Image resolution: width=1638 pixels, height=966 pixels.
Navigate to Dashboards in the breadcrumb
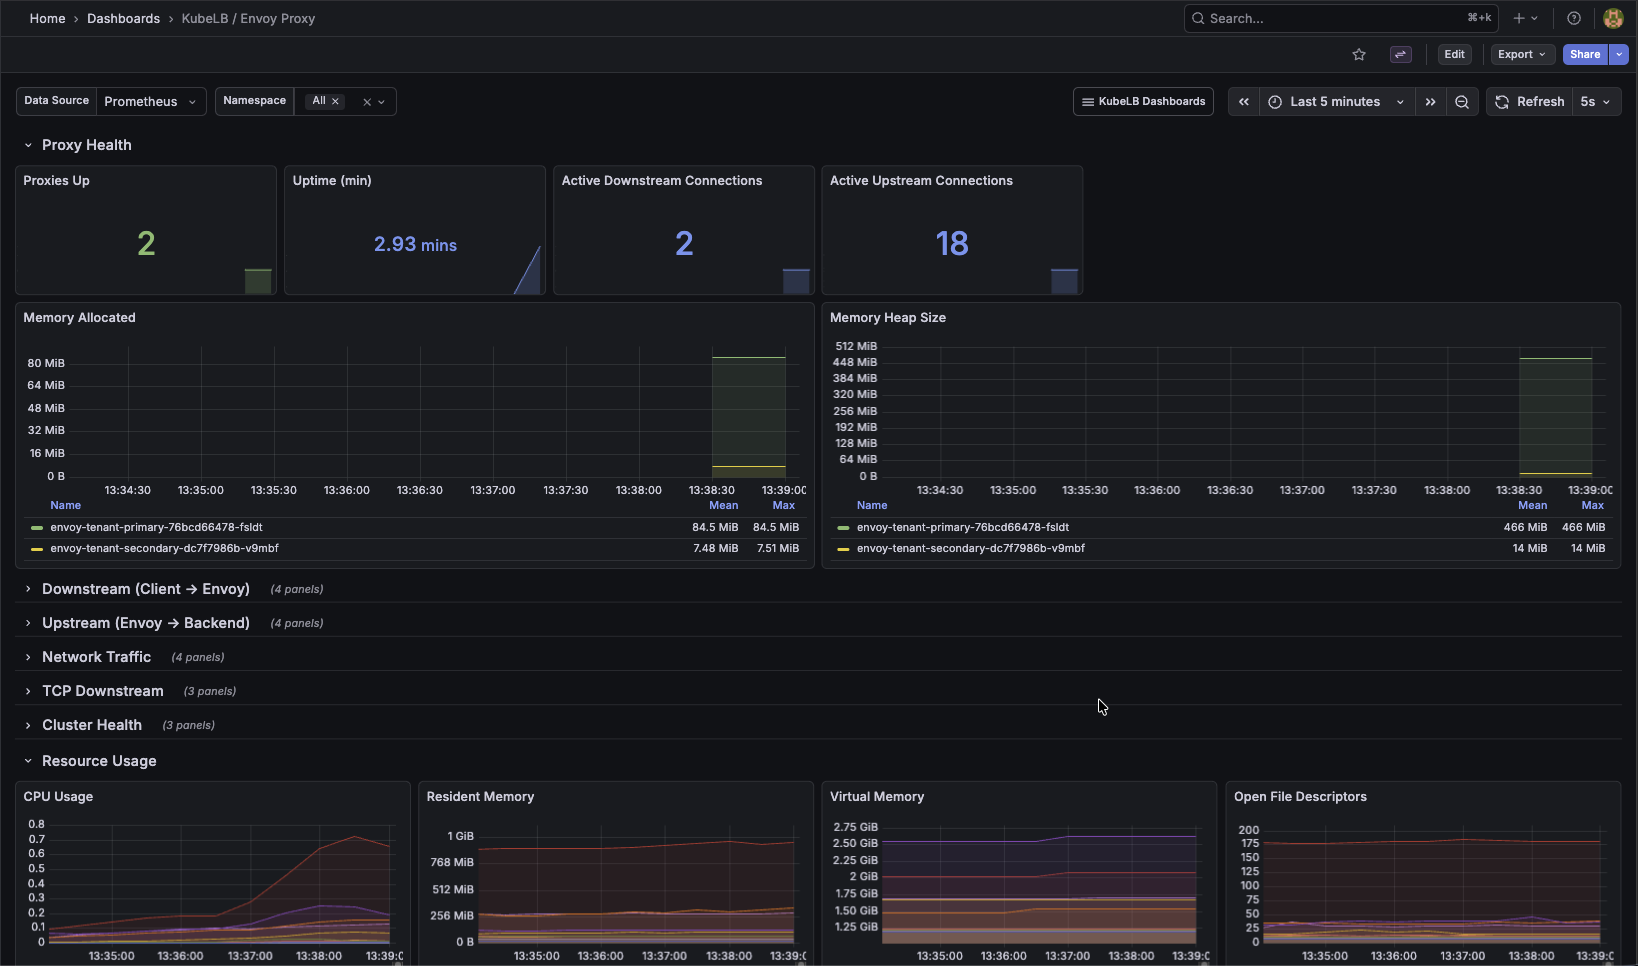[x=123, y=18]
